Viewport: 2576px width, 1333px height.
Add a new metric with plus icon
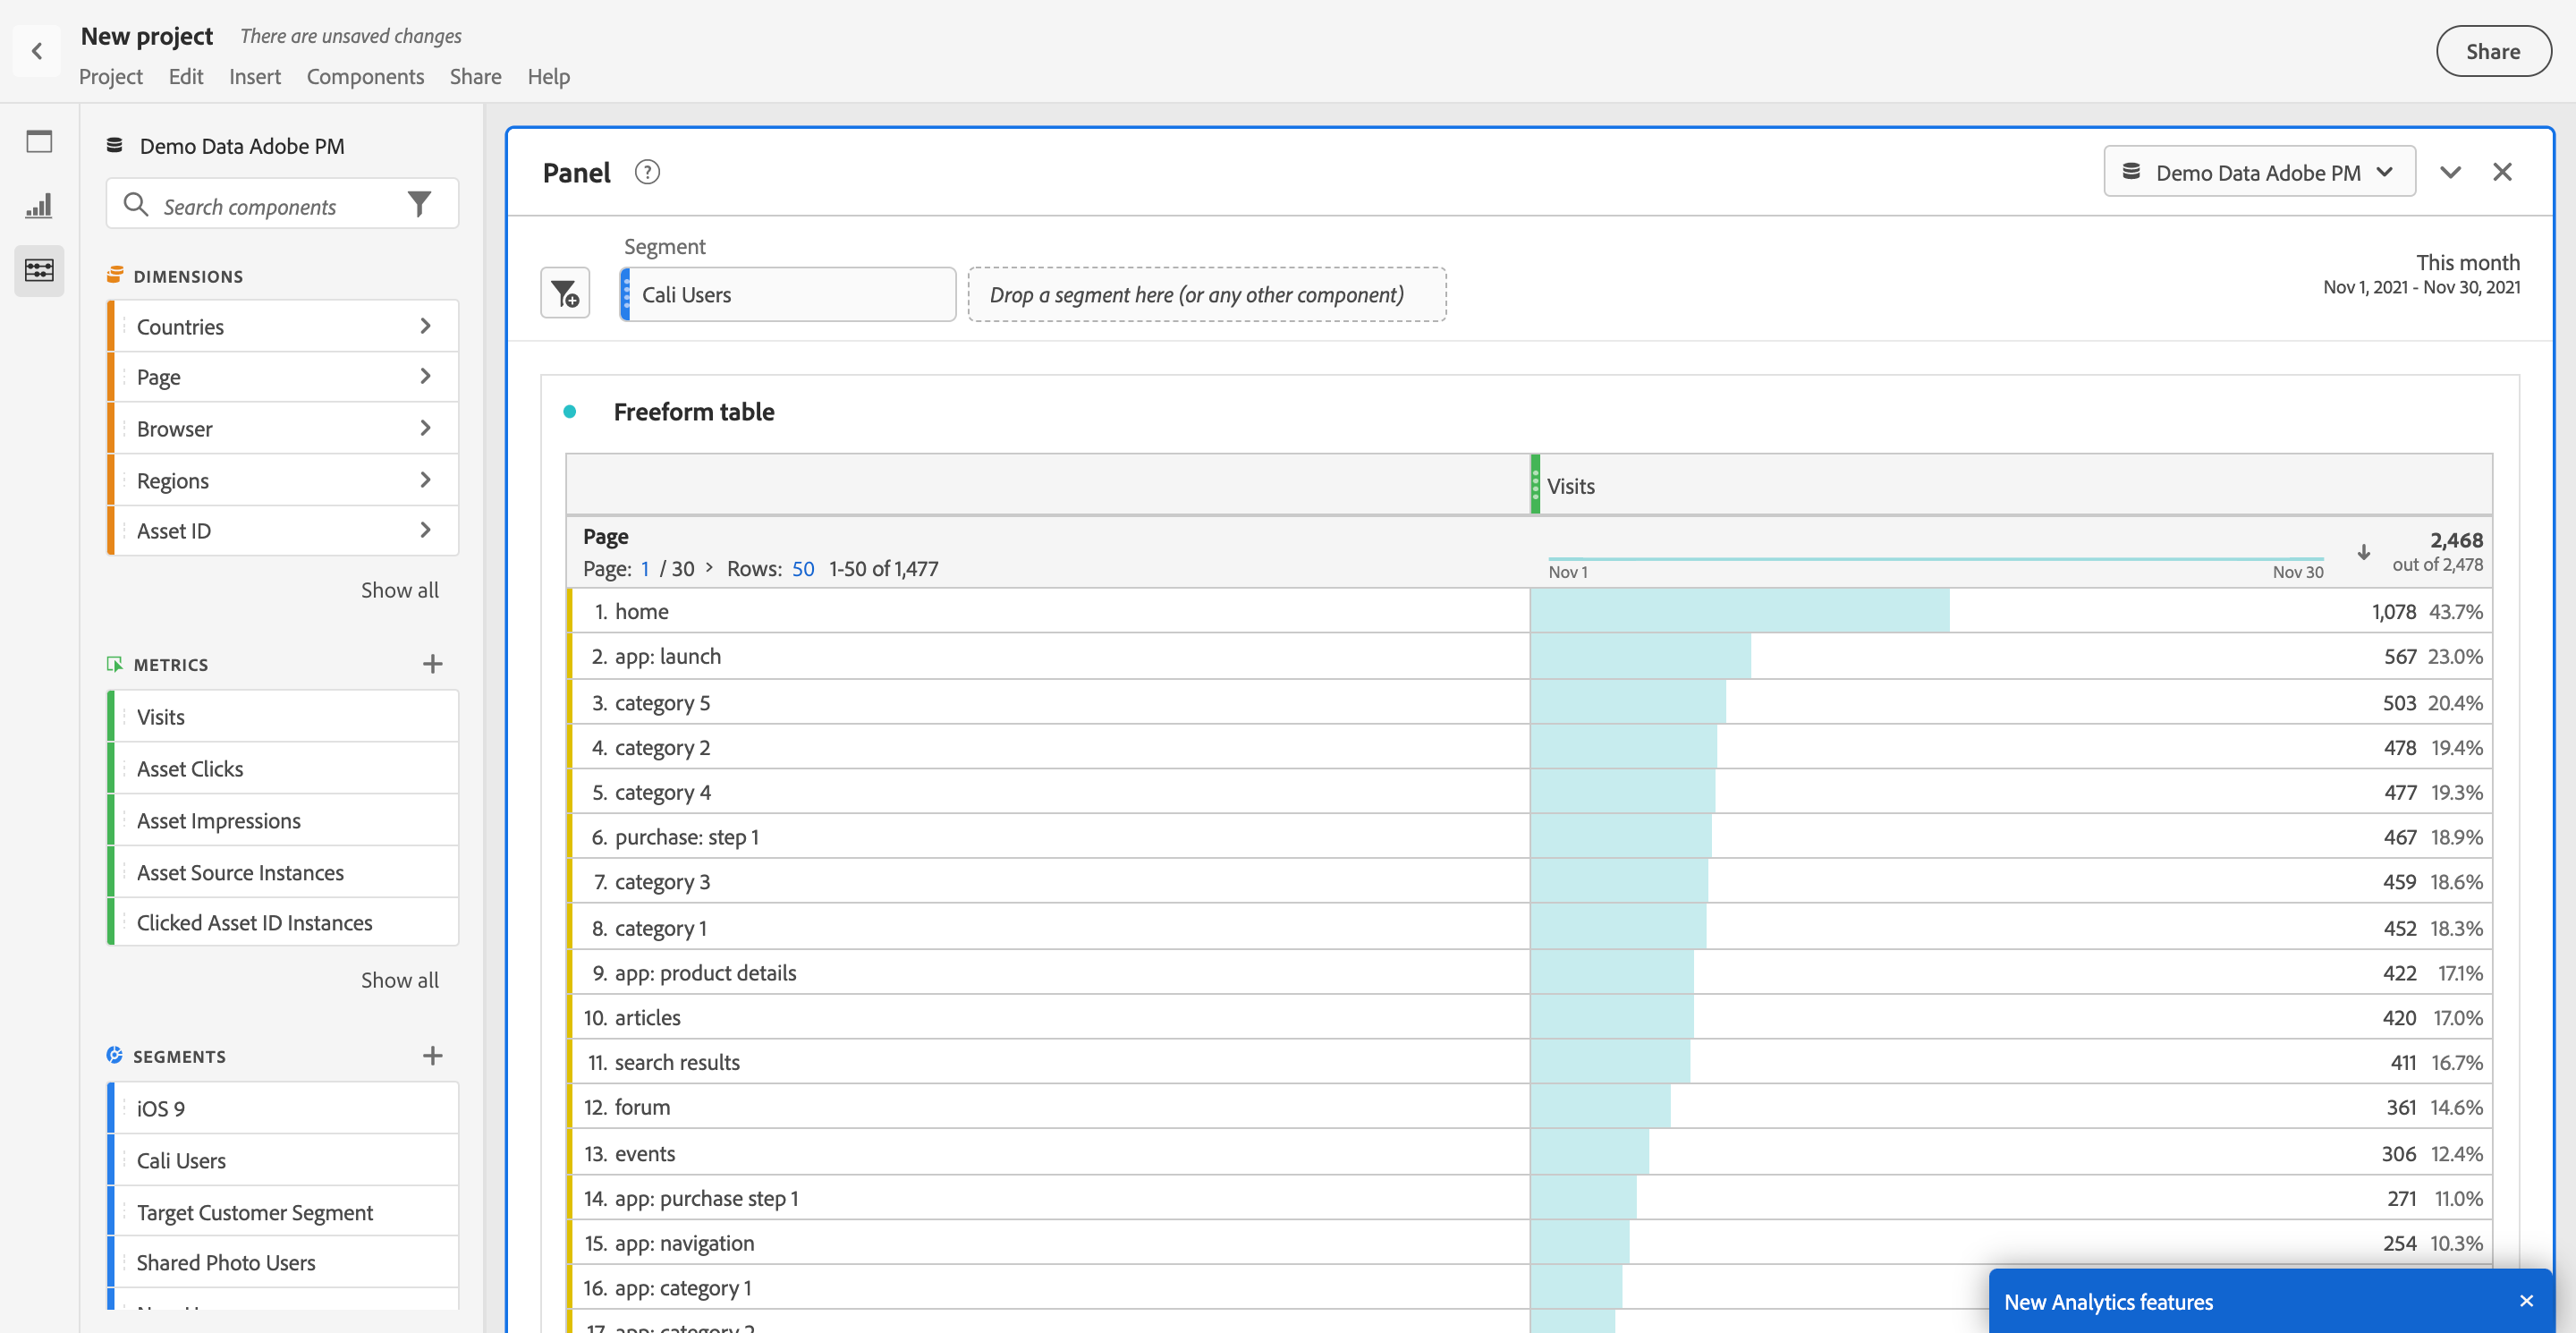click(432, 664)
